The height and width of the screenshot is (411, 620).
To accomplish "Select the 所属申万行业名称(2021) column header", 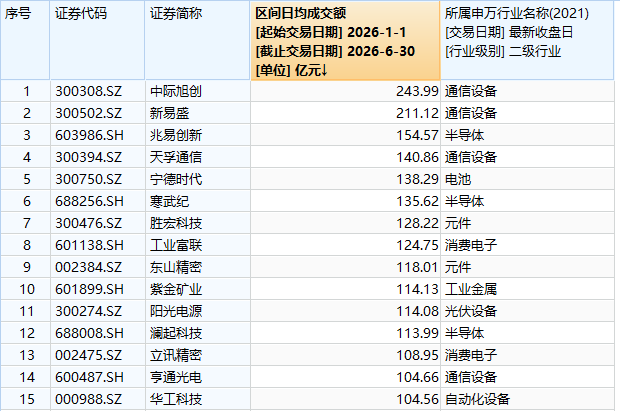I will 527,40.
